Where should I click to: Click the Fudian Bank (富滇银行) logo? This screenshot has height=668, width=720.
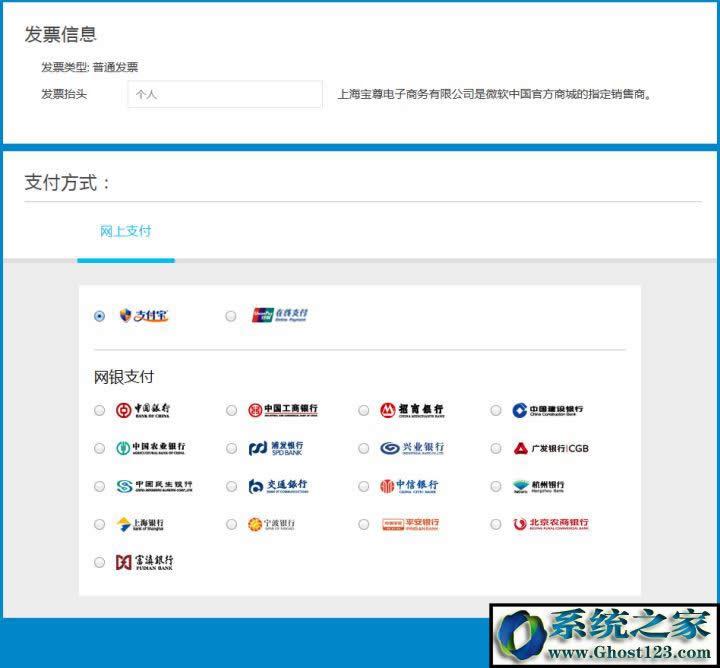(x=143, y=562)
